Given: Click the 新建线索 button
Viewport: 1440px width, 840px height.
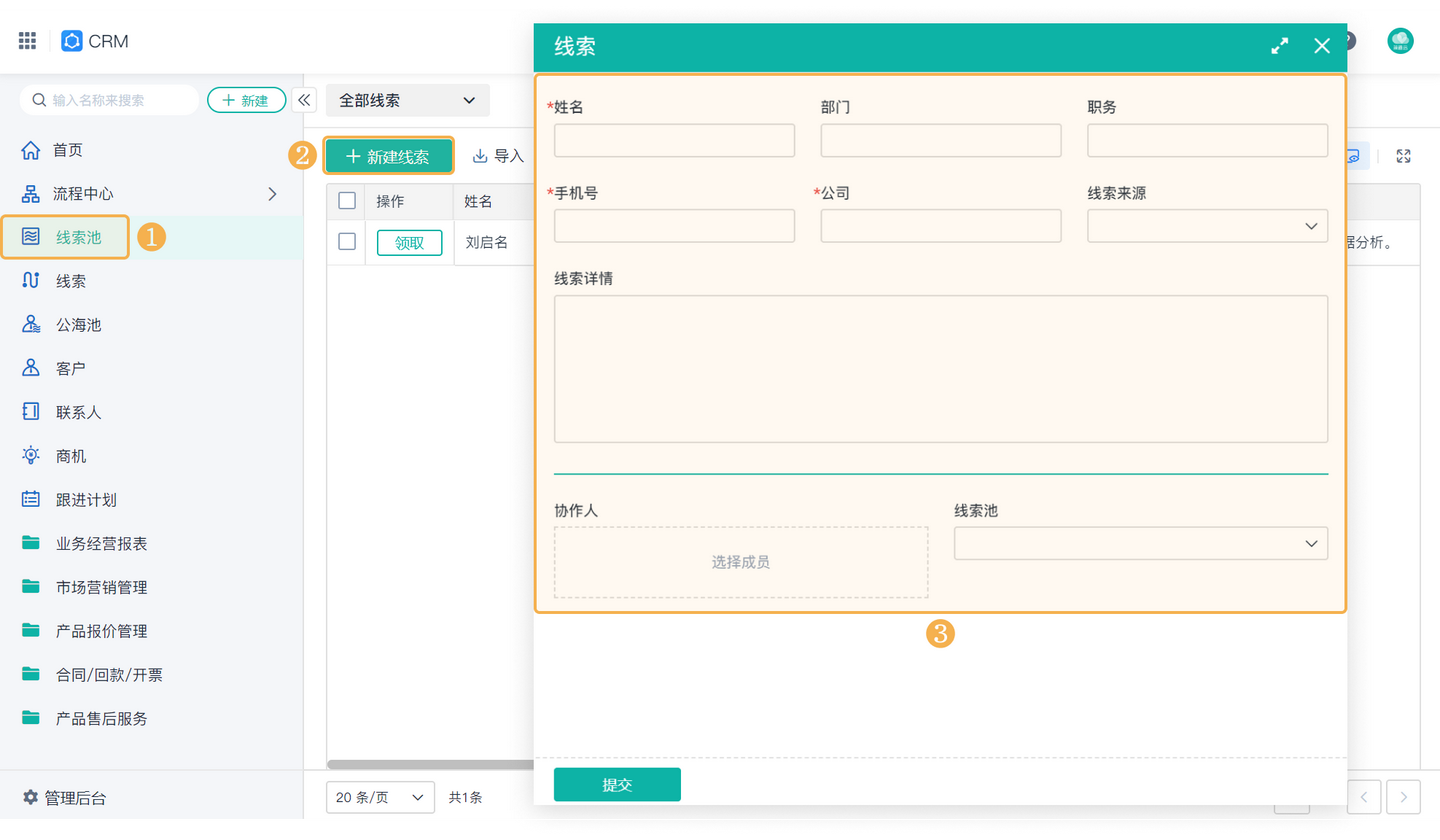Looking at the screenshot, I should [389, 156].
